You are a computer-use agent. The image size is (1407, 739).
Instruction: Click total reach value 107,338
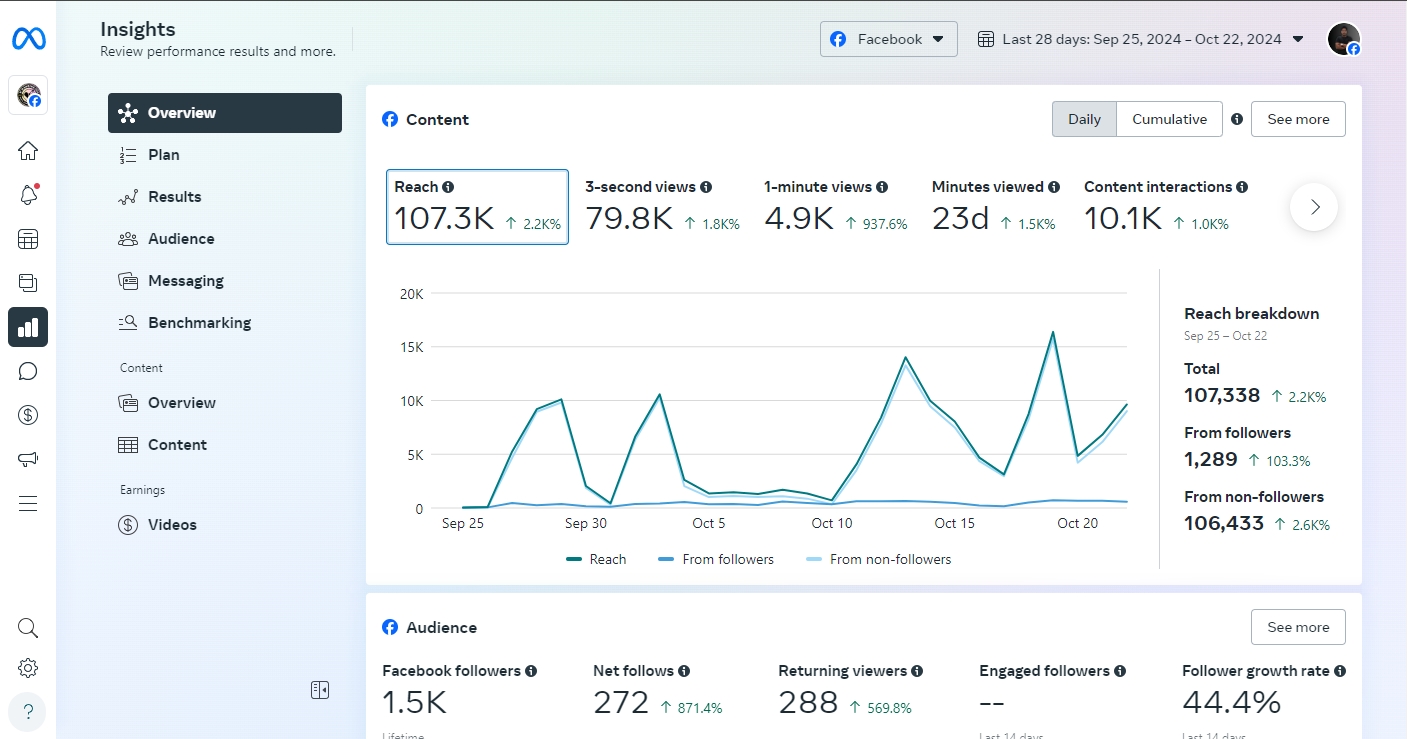(x=1222, y=395)
